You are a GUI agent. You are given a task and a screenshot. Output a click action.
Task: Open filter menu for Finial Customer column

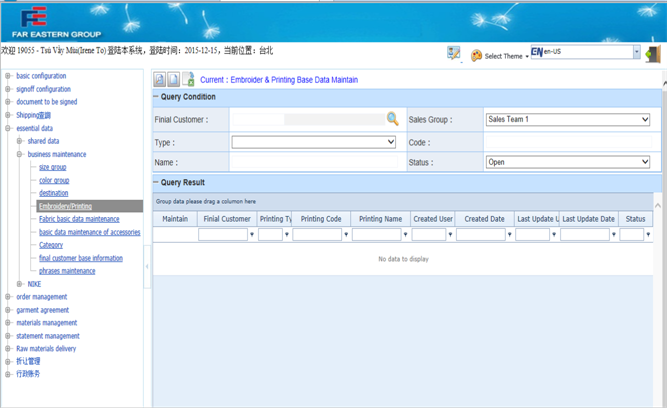click(252, 235)
